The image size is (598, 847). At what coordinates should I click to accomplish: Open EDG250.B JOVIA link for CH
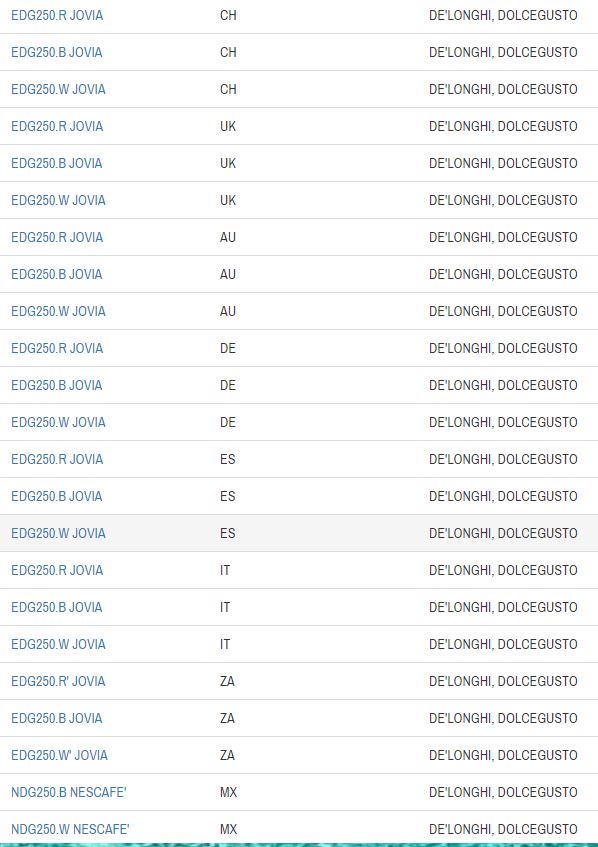(56, 52)
